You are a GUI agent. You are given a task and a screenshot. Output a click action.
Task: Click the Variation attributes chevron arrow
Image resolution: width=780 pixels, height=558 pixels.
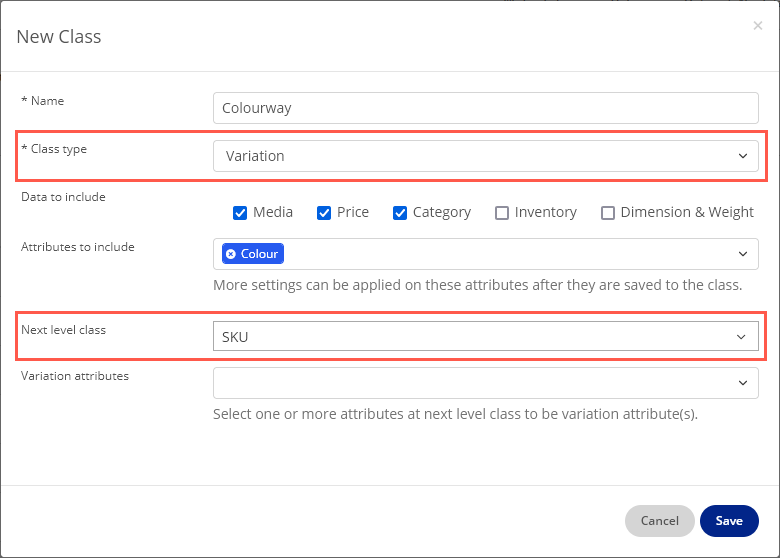742,382
